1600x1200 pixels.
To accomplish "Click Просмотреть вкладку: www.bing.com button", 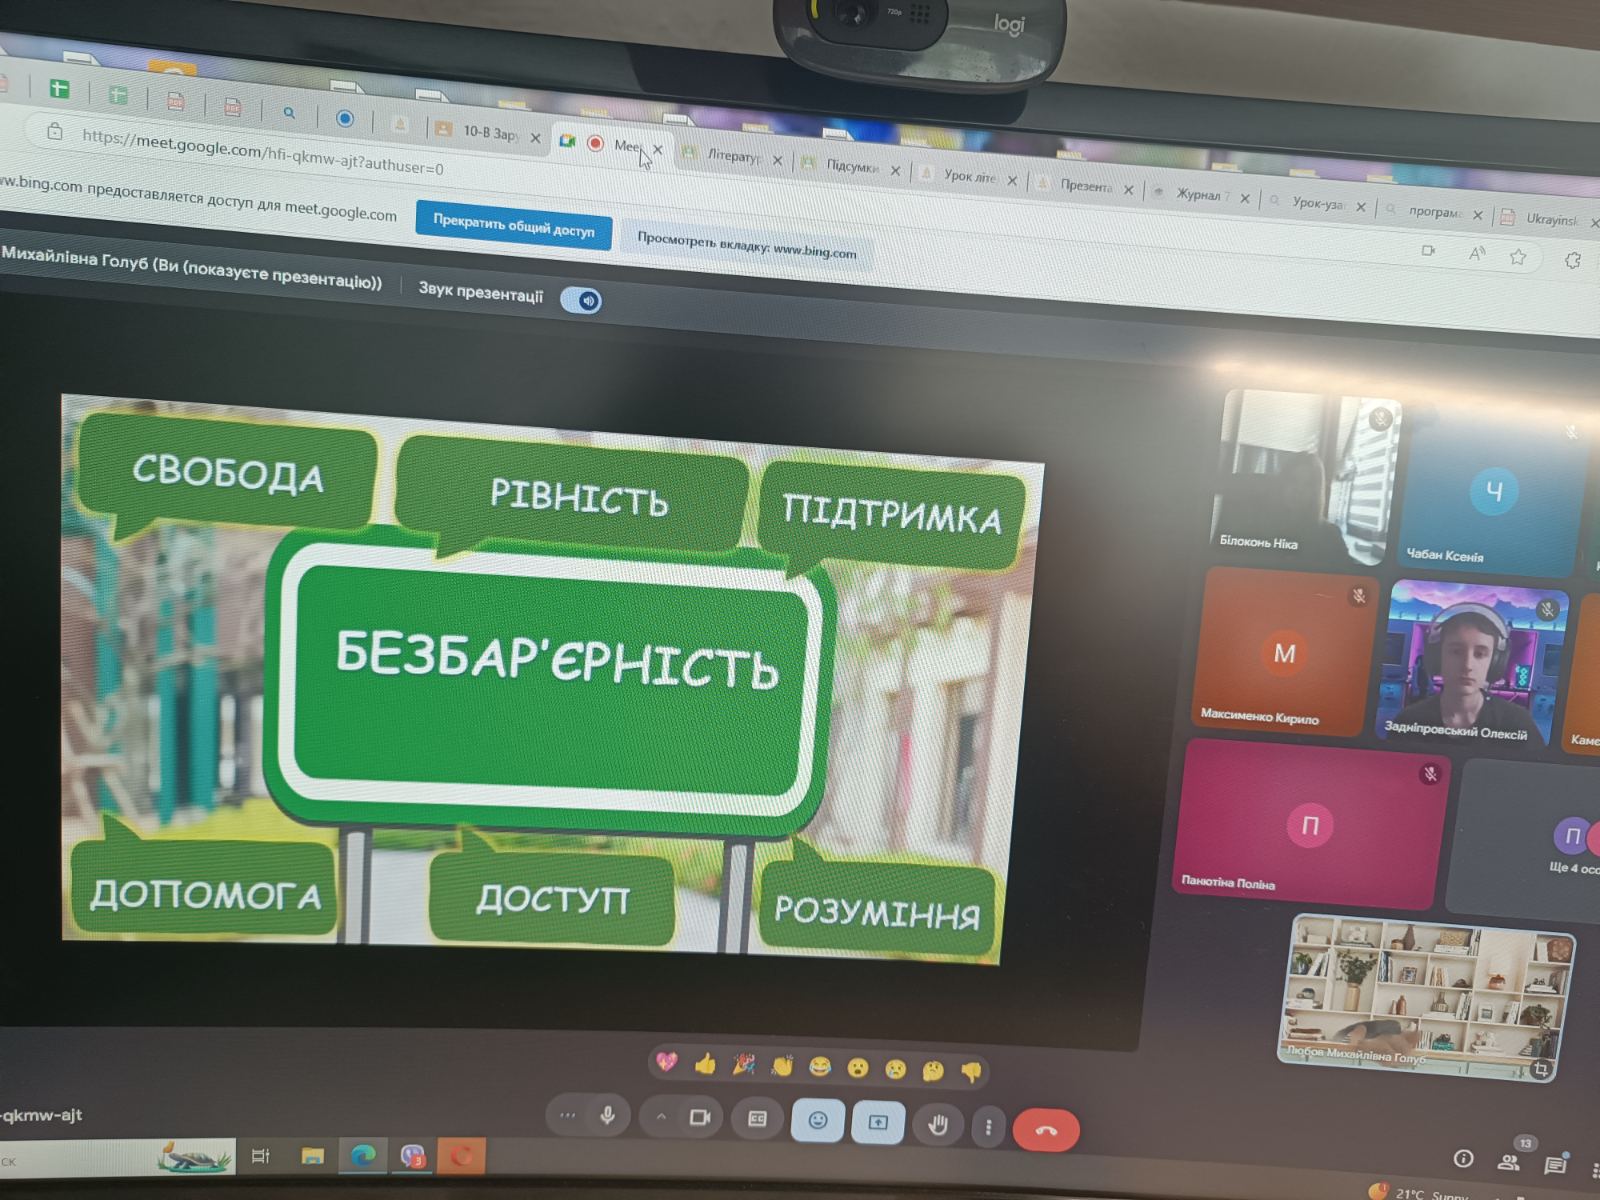I will pyautogui.click(x=747, y=246).
